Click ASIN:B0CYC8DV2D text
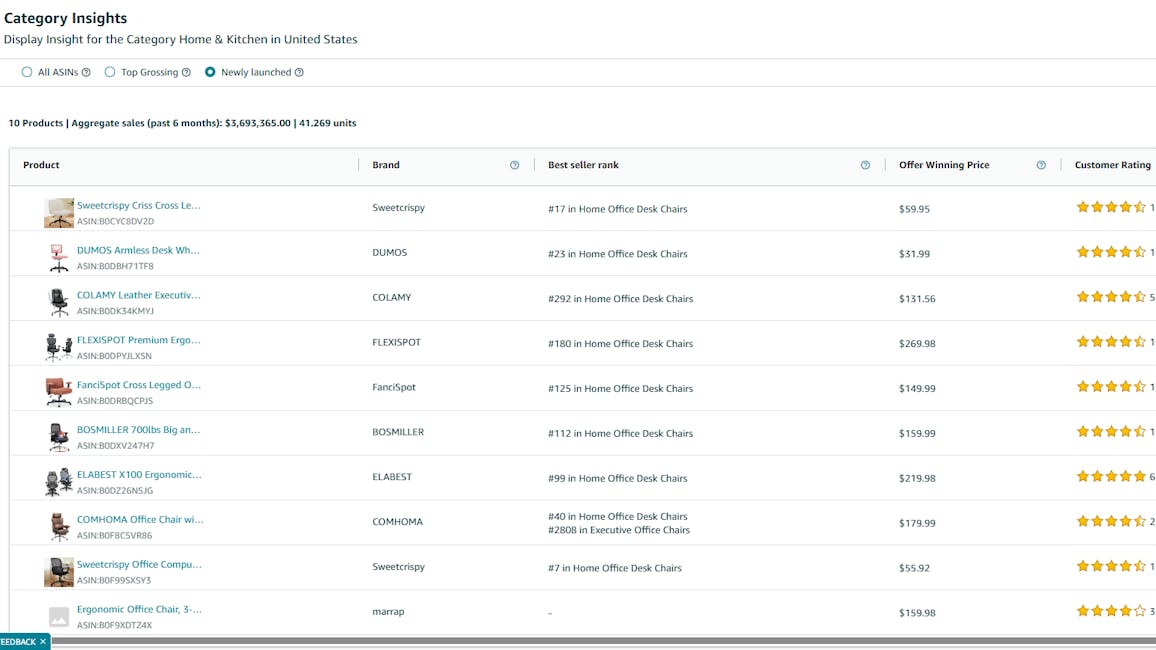 (115, 221)
